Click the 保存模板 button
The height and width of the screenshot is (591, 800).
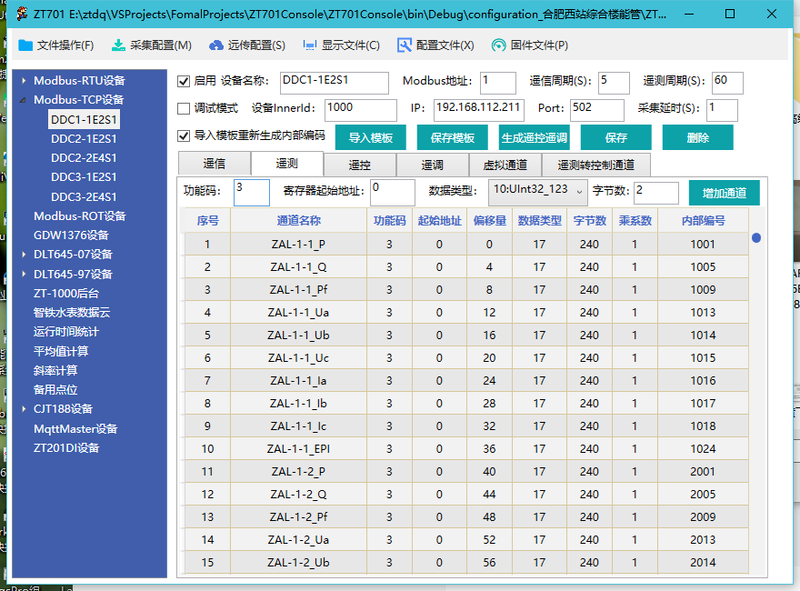[x=451, y=138]
